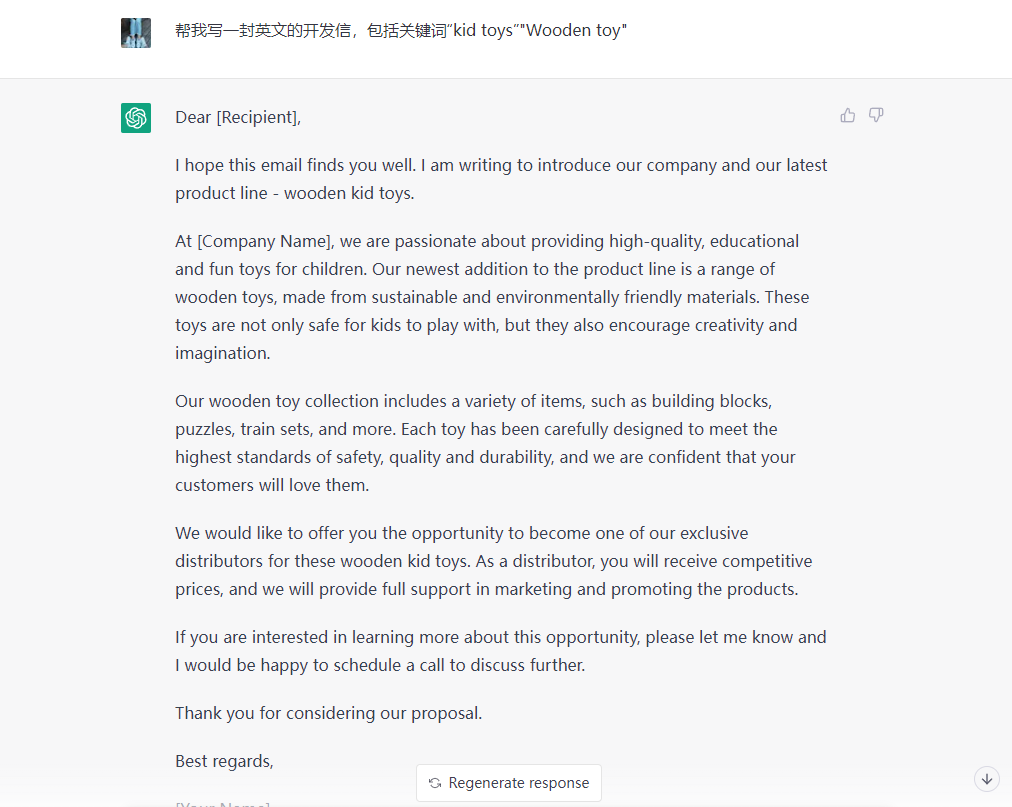Viewport: 1012px width, 807px height.
Task: Click the words "building blocks" in the reply
Action: [x=711, y=402]
